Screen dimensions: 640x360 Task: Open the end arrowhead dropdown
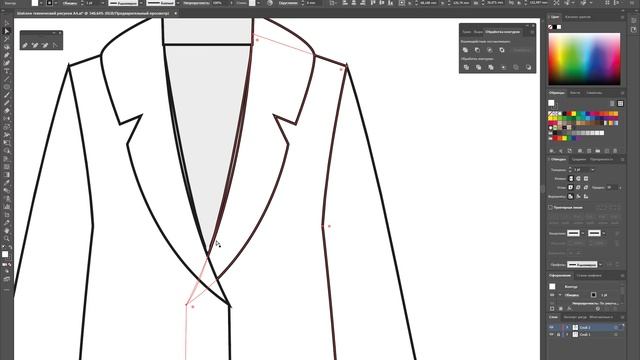(x=604, y=233)
